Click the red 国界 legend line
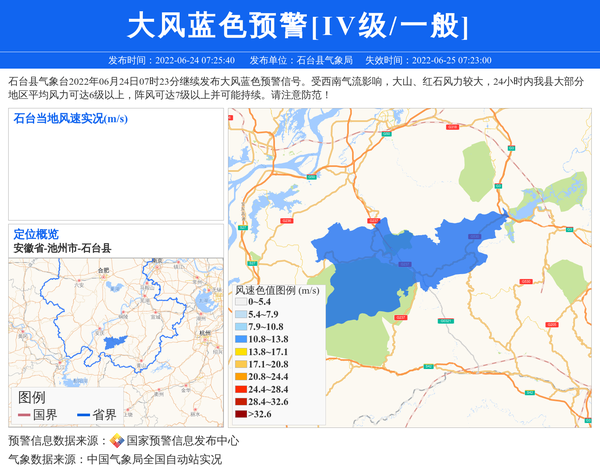The height and width of the screenshot is (471, 600). [x=24, y=415]
